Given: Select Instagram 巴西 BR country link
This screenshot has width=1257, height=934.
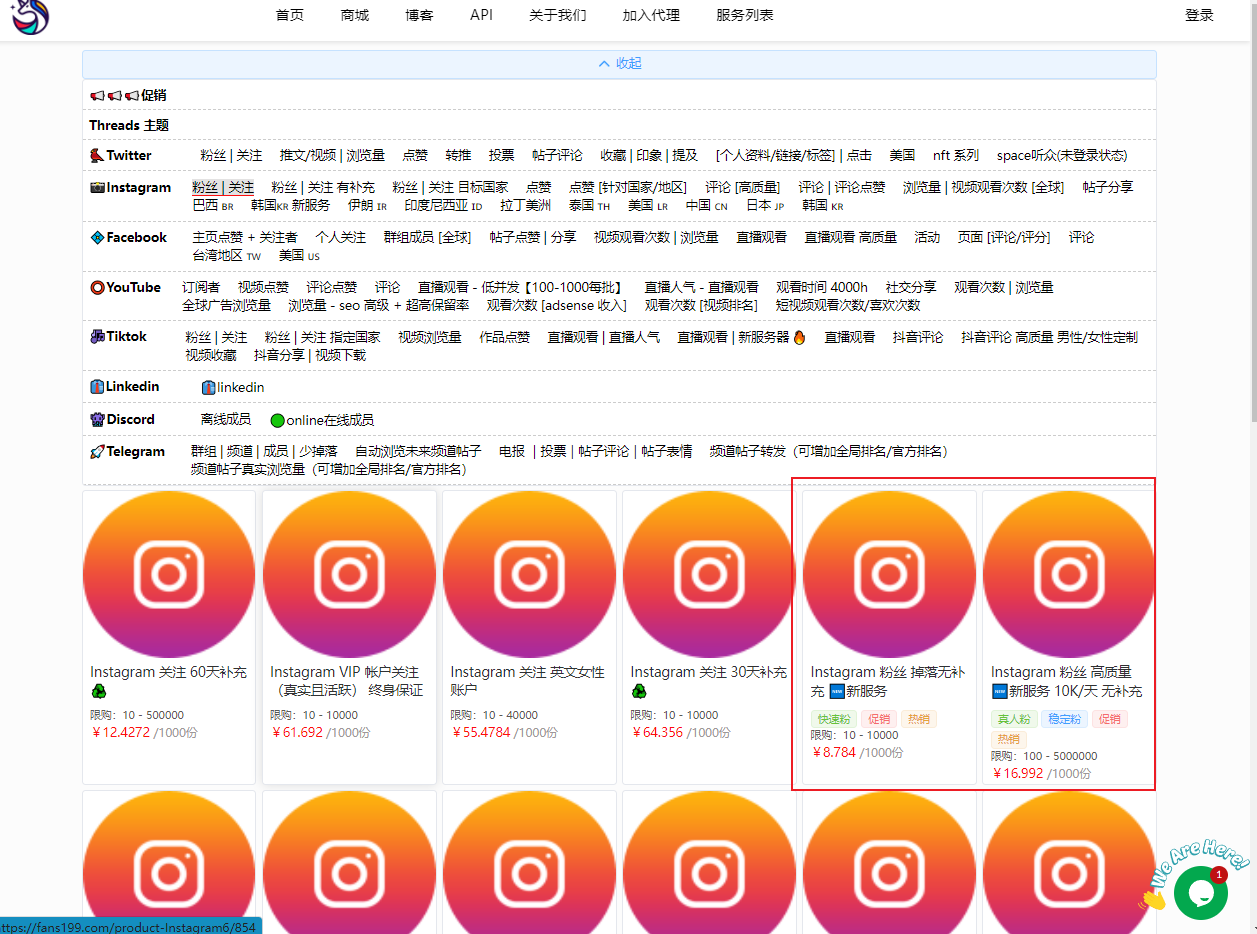Looking at the screenshot, I should pyautogui.click(x=213, y=205).
